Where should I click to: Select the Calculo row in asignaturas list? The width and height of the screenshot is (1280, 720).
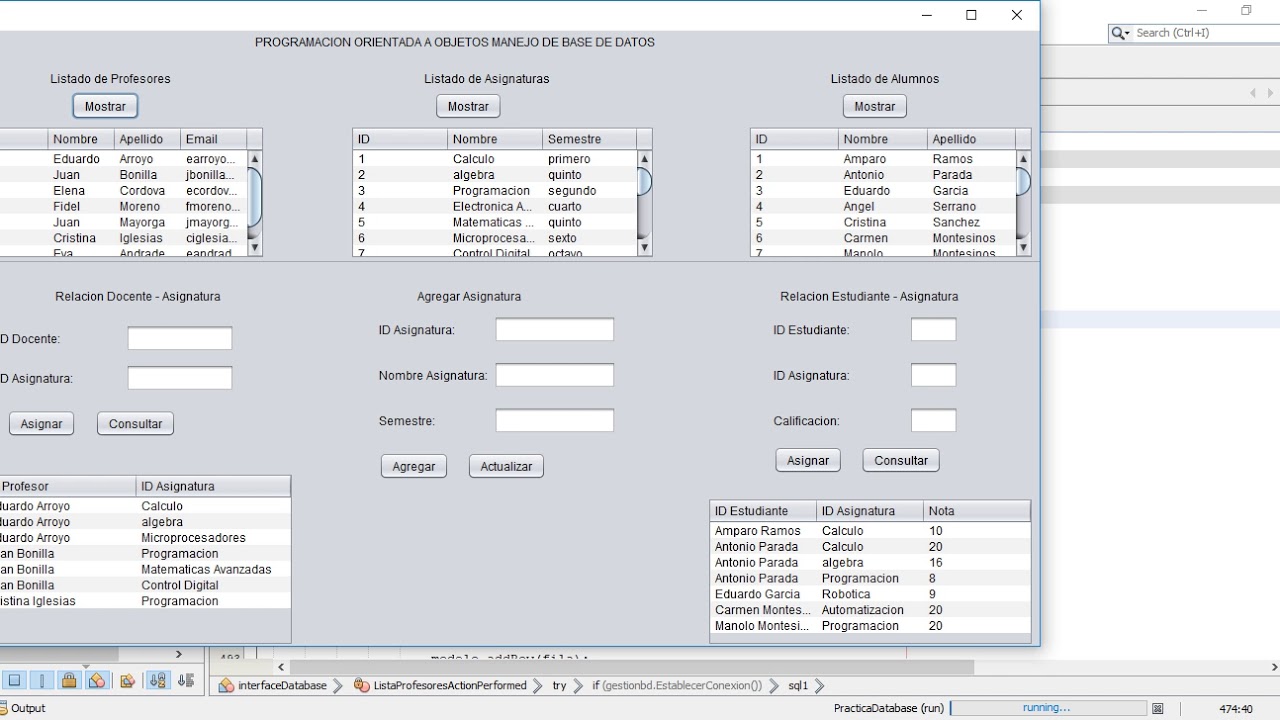[495, 159]
